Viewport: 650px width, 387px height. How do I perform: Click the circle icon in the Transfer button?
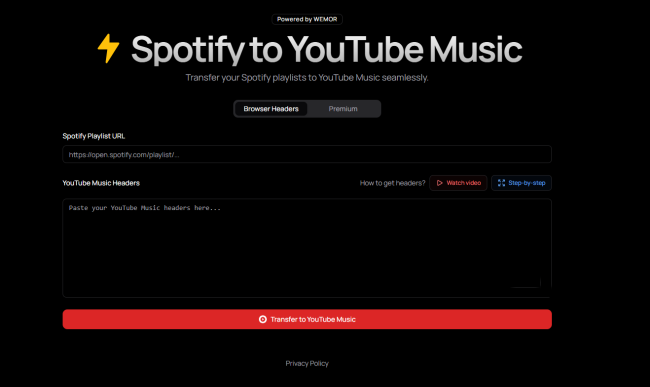[x=262, y=319]
